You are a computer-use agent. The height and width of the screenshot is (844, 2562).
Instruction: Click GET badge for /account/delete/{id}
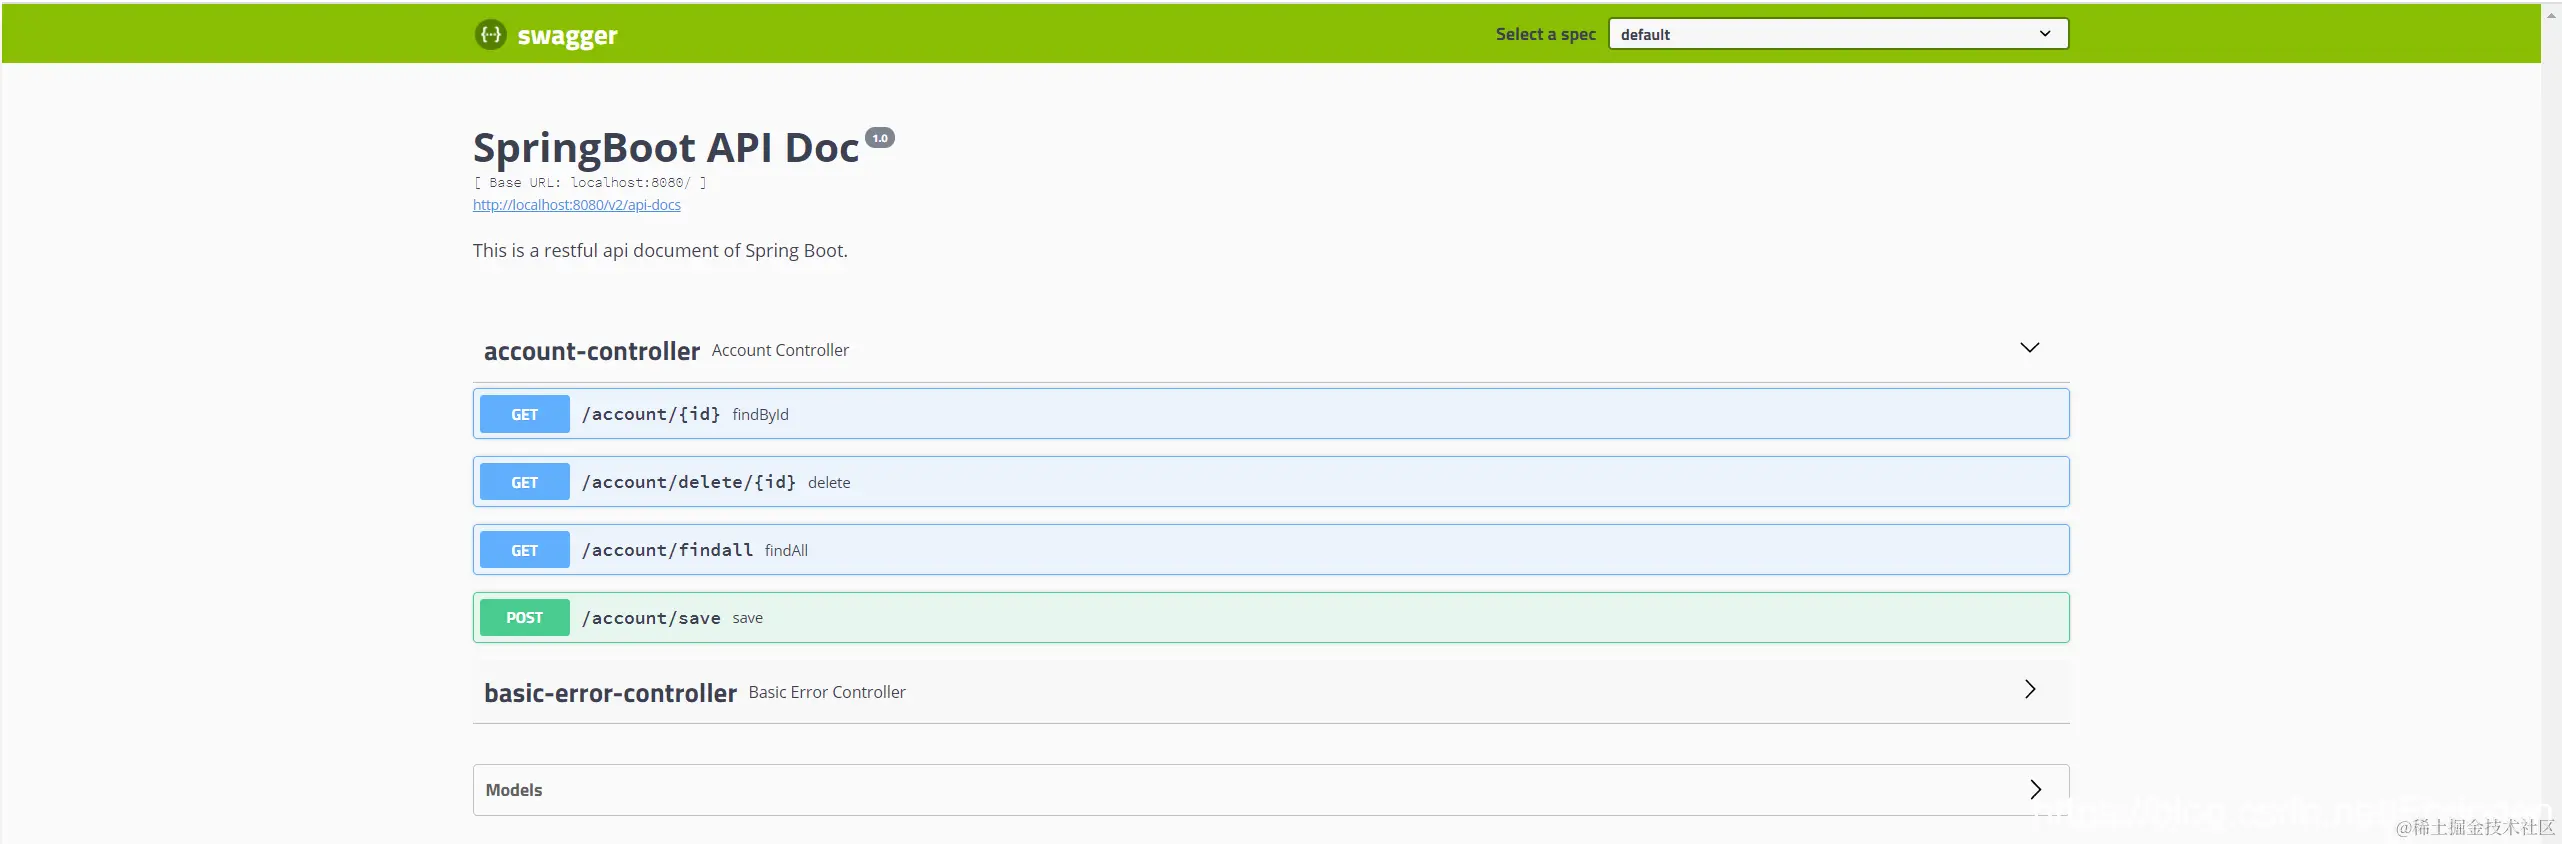point(525,482)
